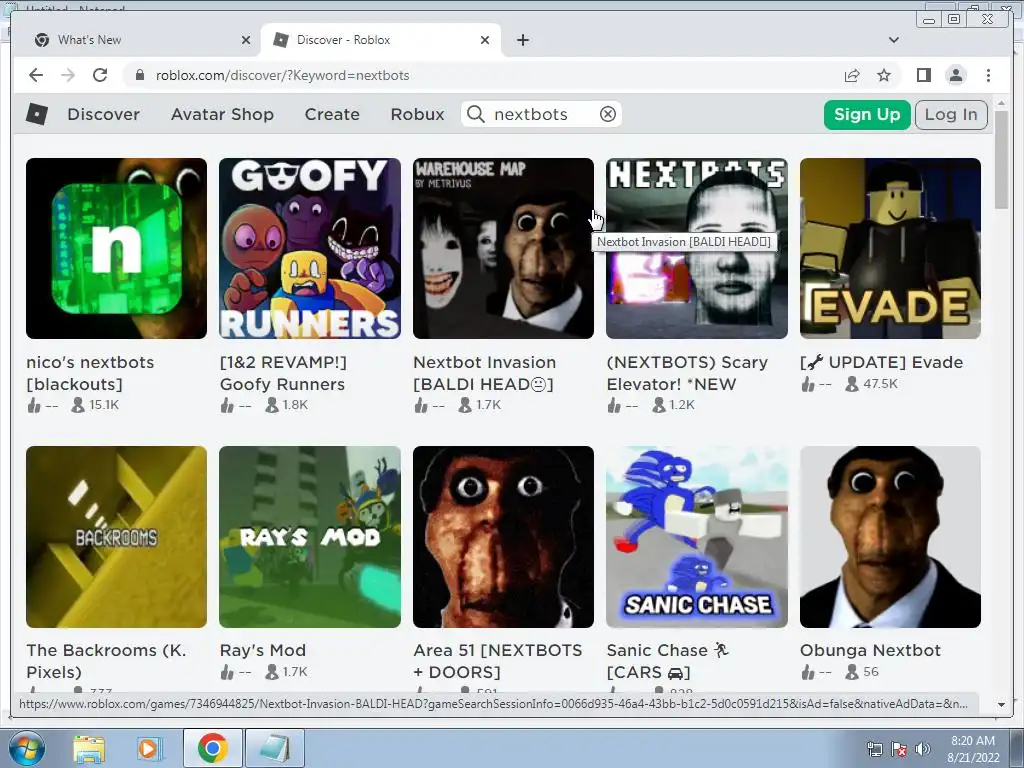Click the share page icon
This screenshot has height=768, width=1024.
tap(852, 76)
